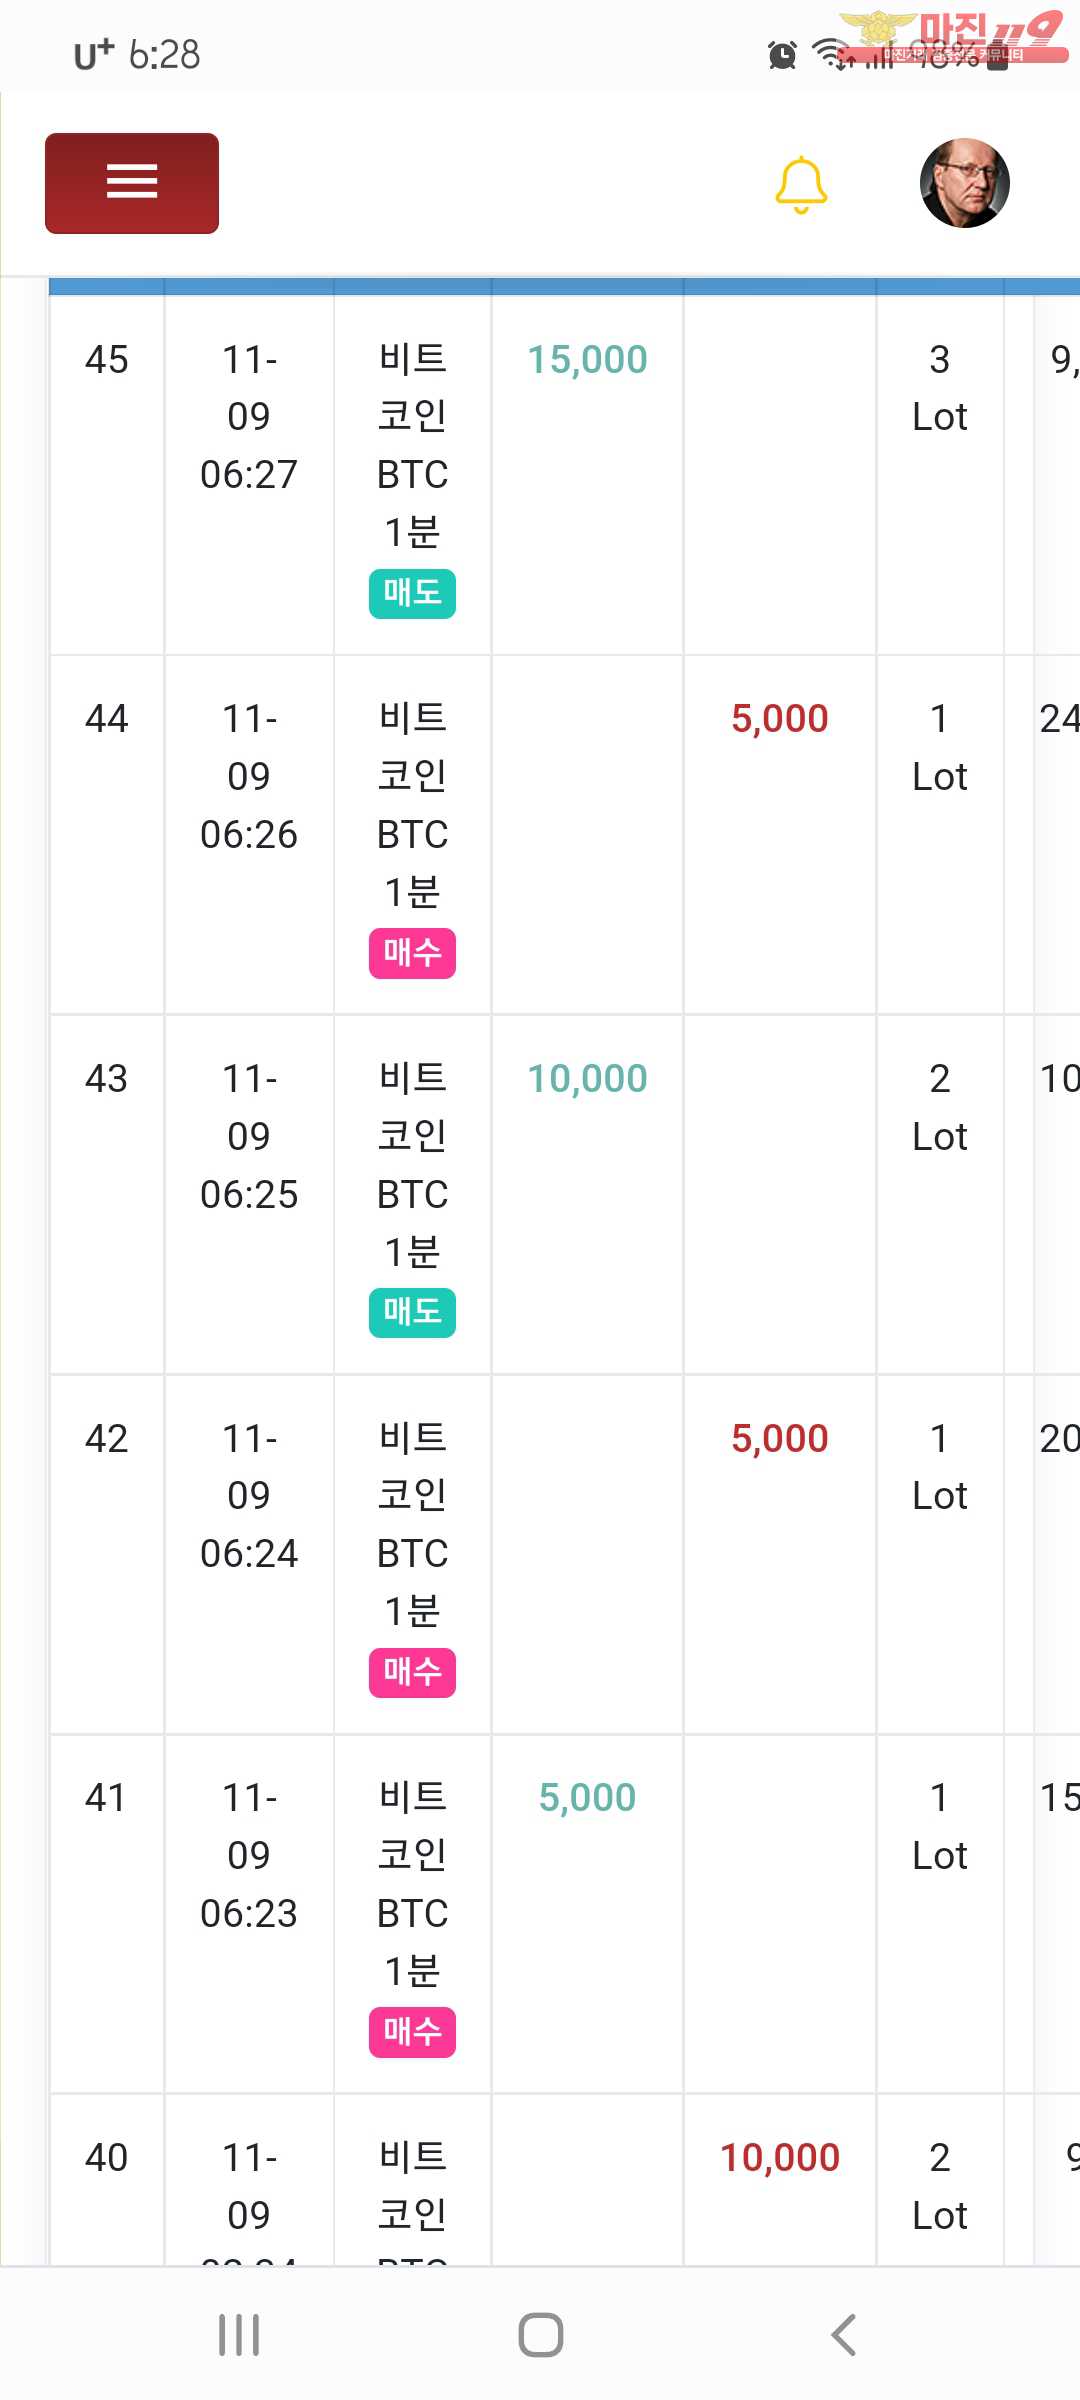The image size is (1080, 2400).
Task: Tap the 3 Lot cell in row 45
Action: point(940,388)
